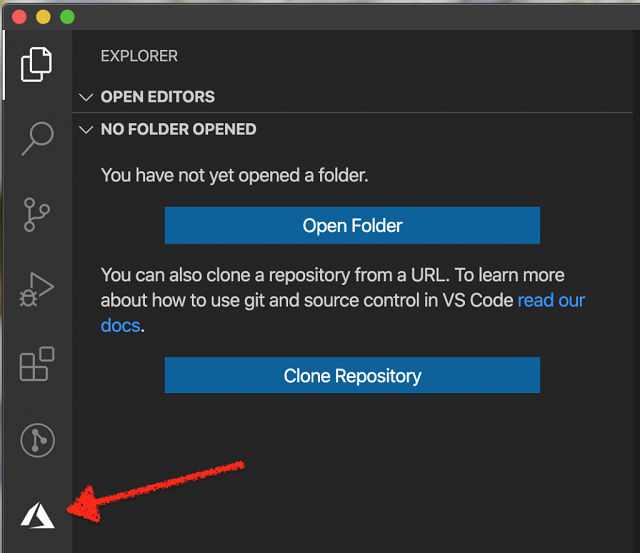
Task: Click the EXPLORER panel title
Action: point(139,56)
